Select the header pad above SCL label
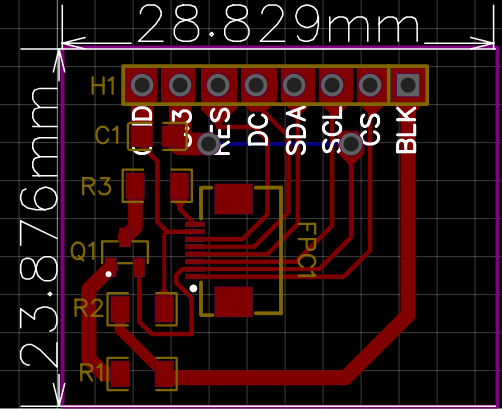502x409 pixels. [x=332, y=85]
